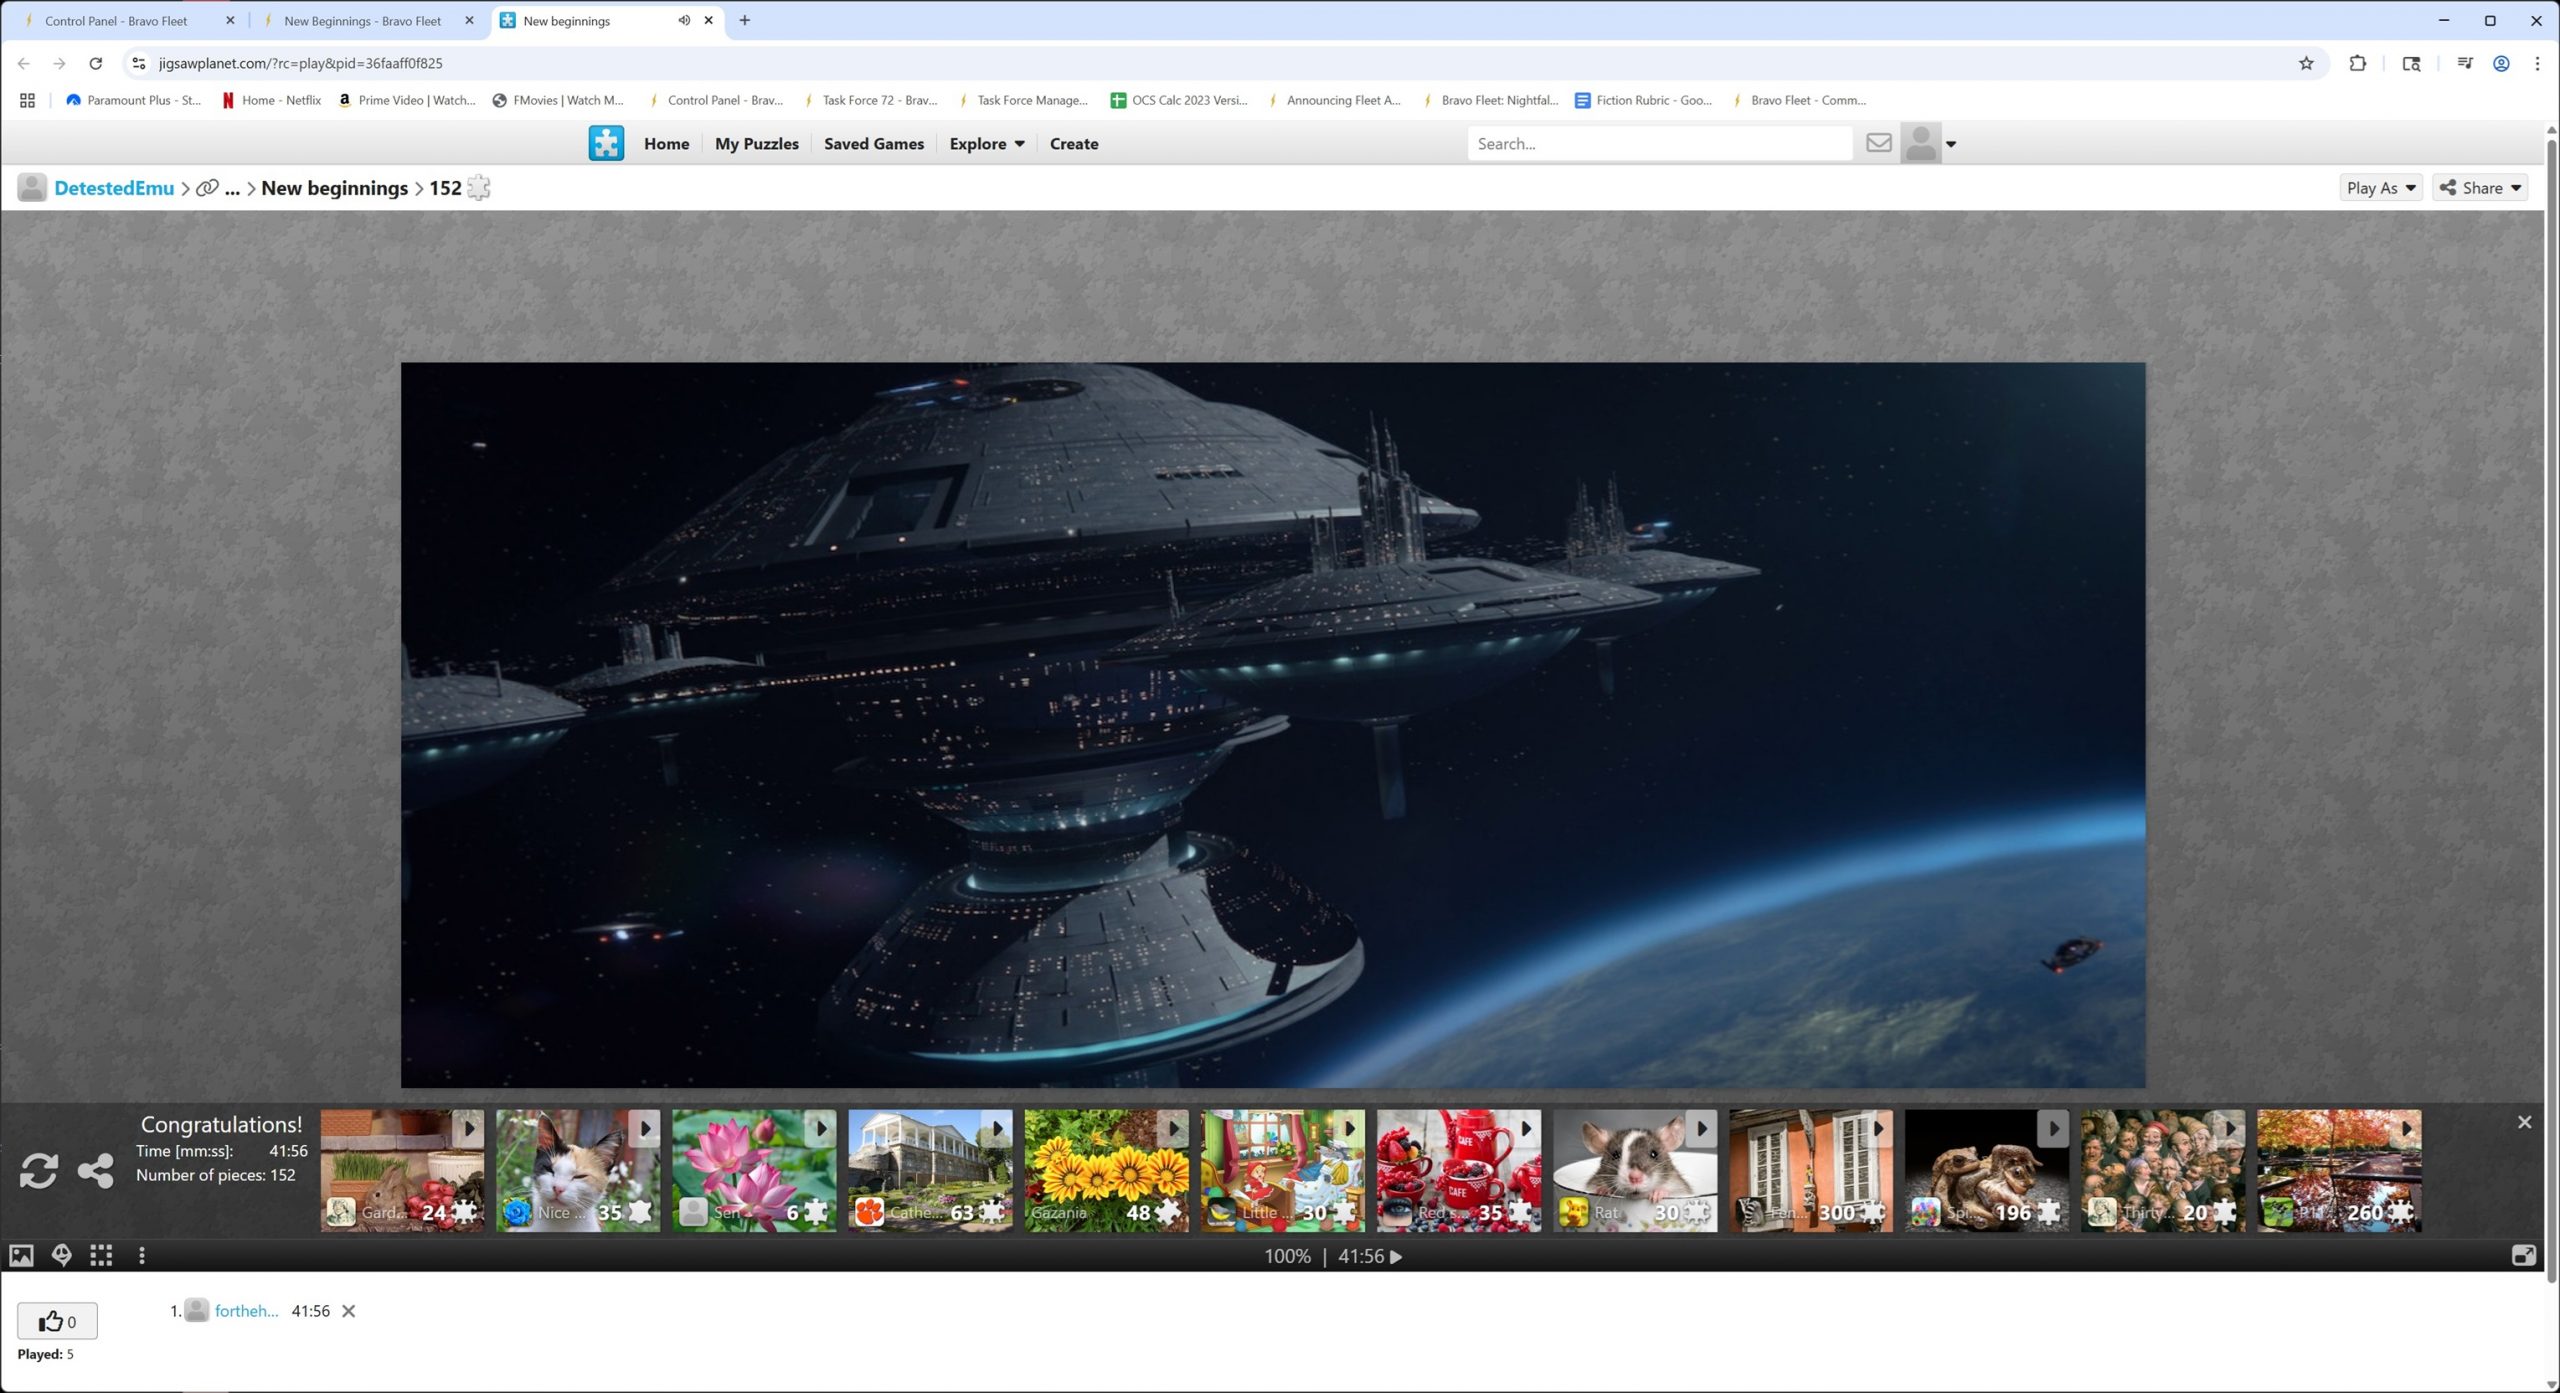
Task: Open the Thirty... 20-piece faces puzzle thumbnail
Action: pyautogui.click(x=2162, y=1170)
